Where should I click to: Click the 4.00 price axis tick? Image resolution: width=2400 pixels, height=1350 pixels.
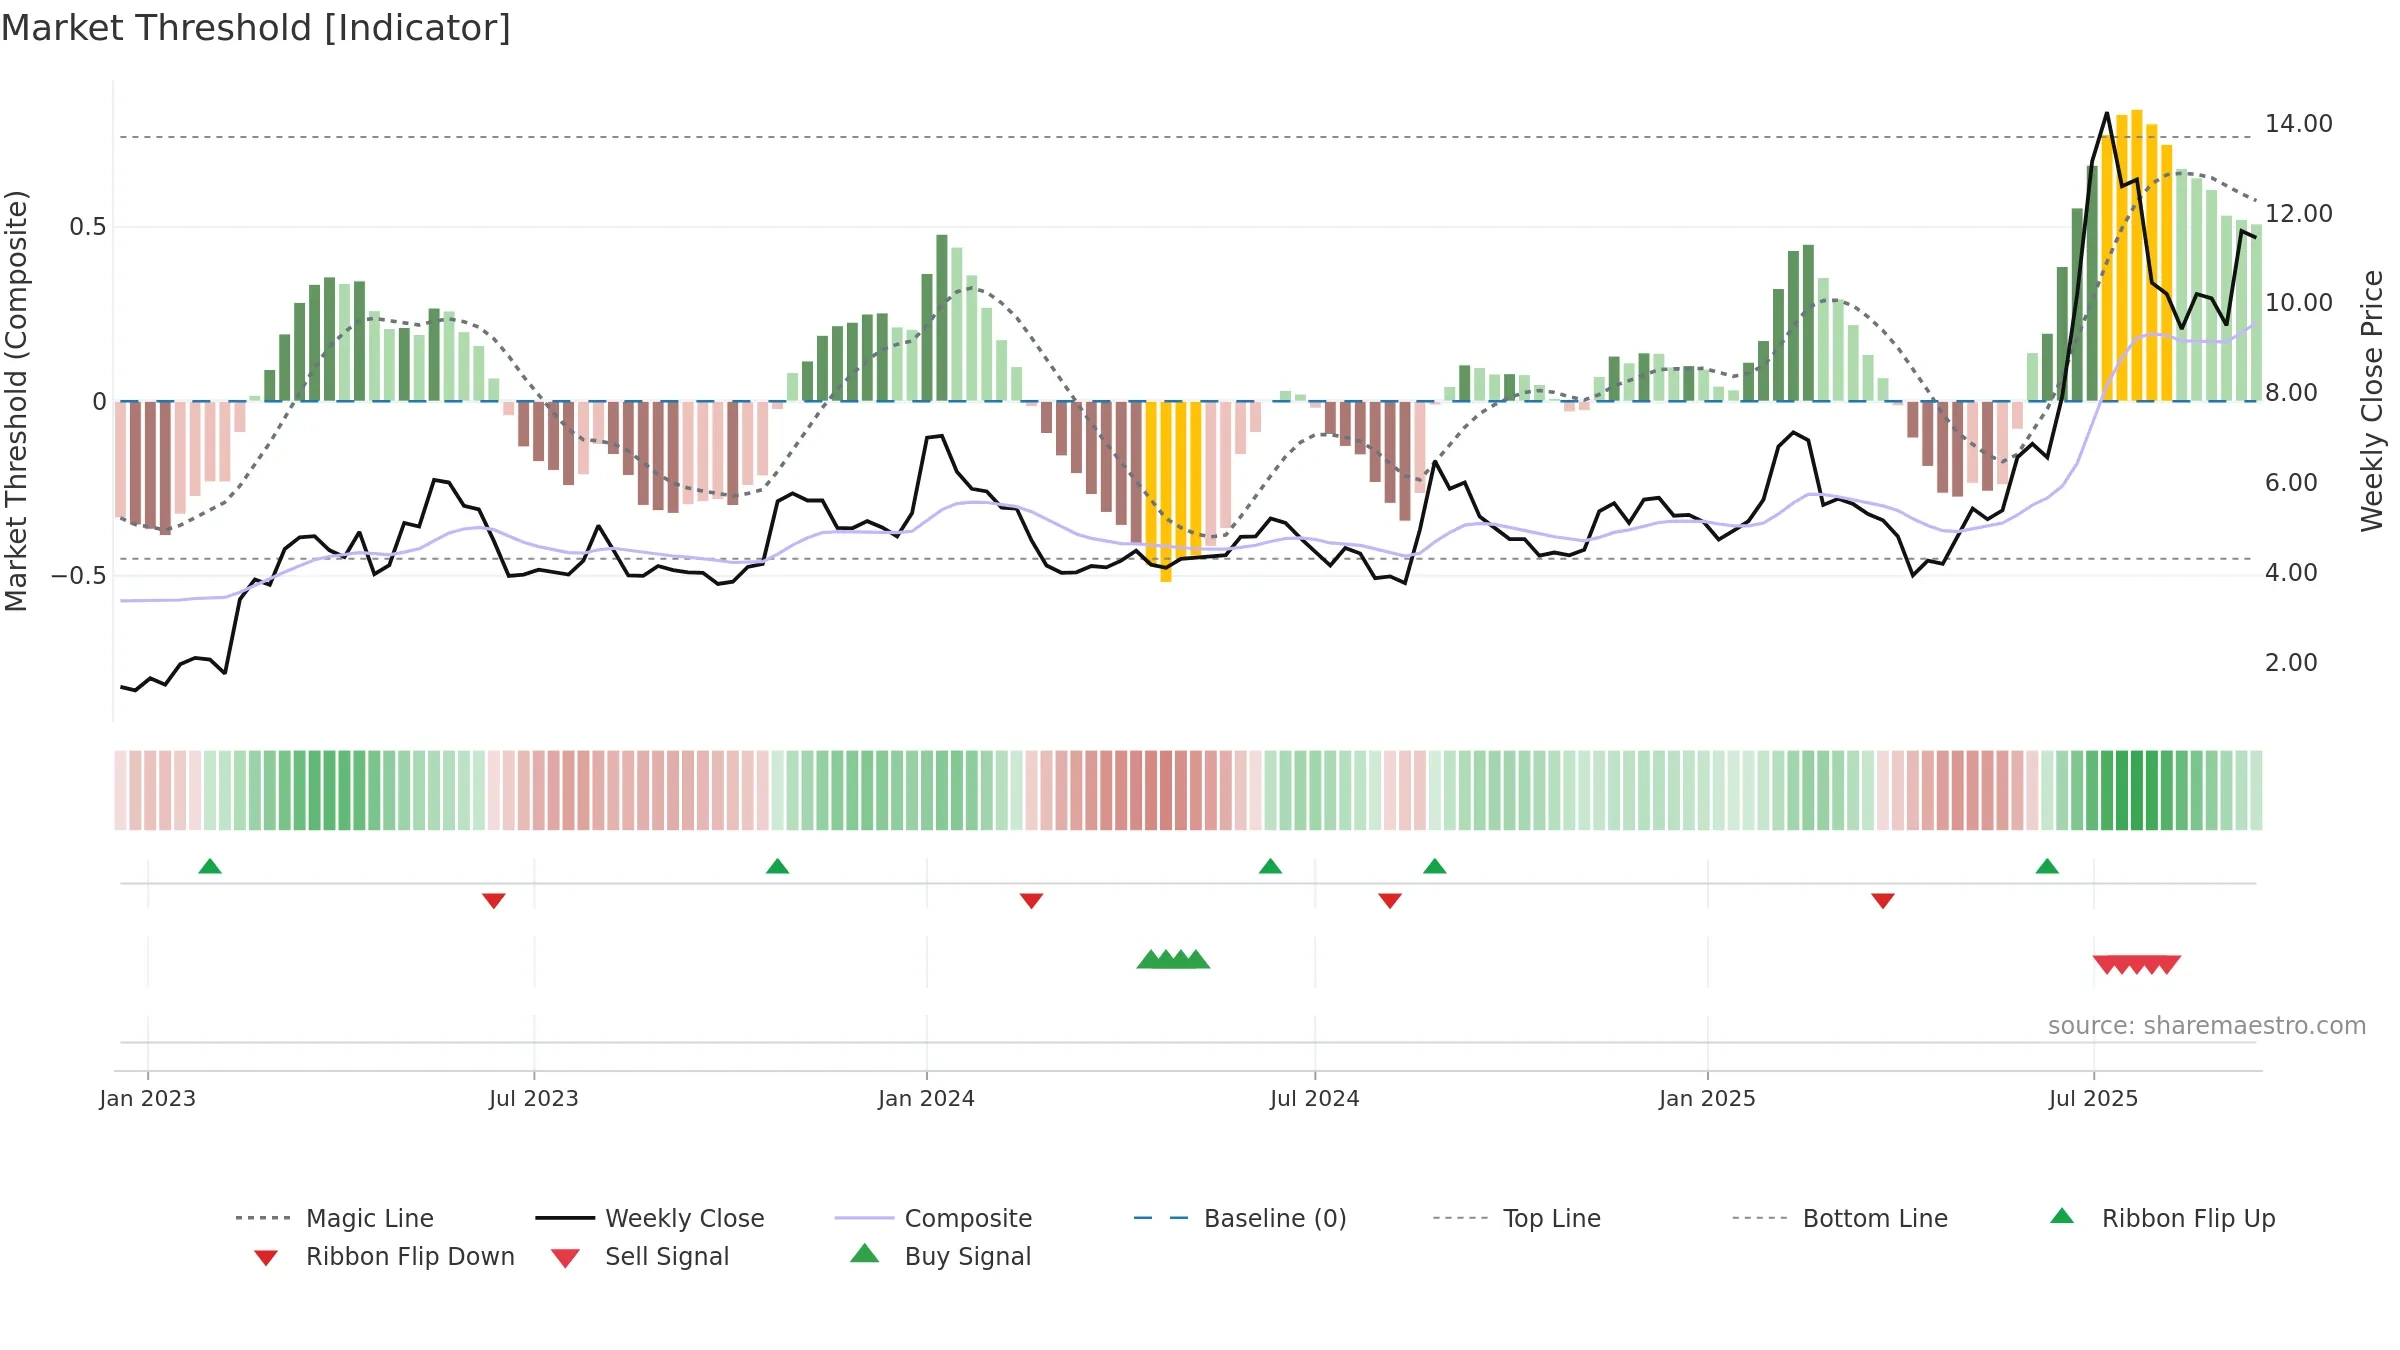[x=2291, y=573]
